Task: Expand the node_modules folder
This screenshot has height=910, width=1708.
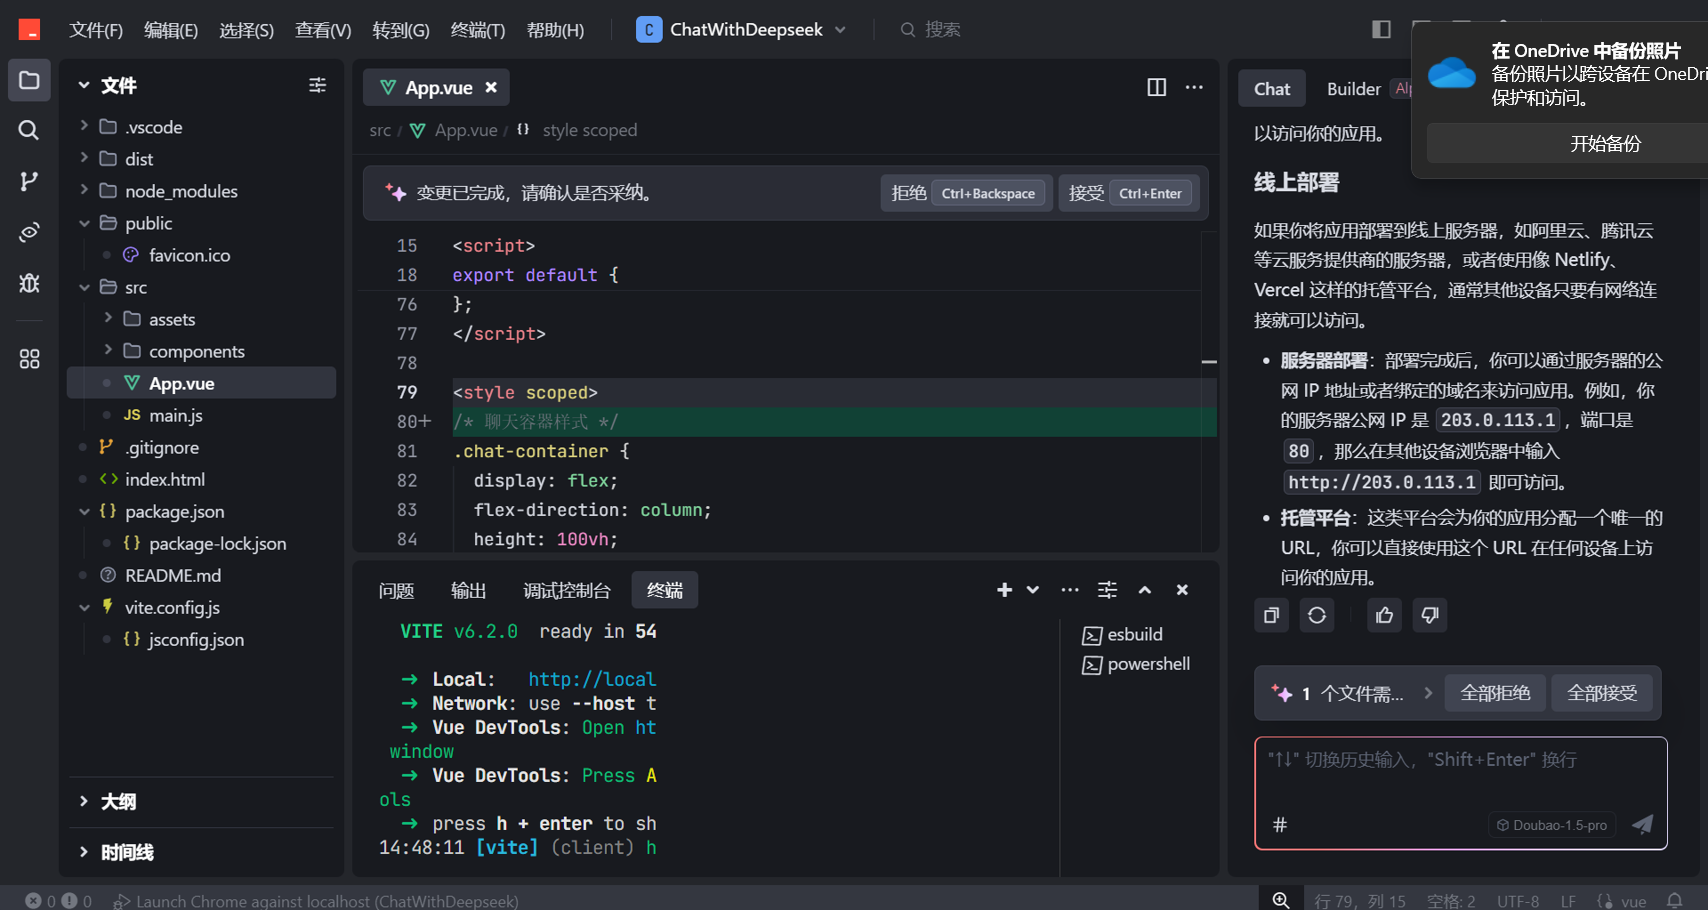Action: (84, 190)
